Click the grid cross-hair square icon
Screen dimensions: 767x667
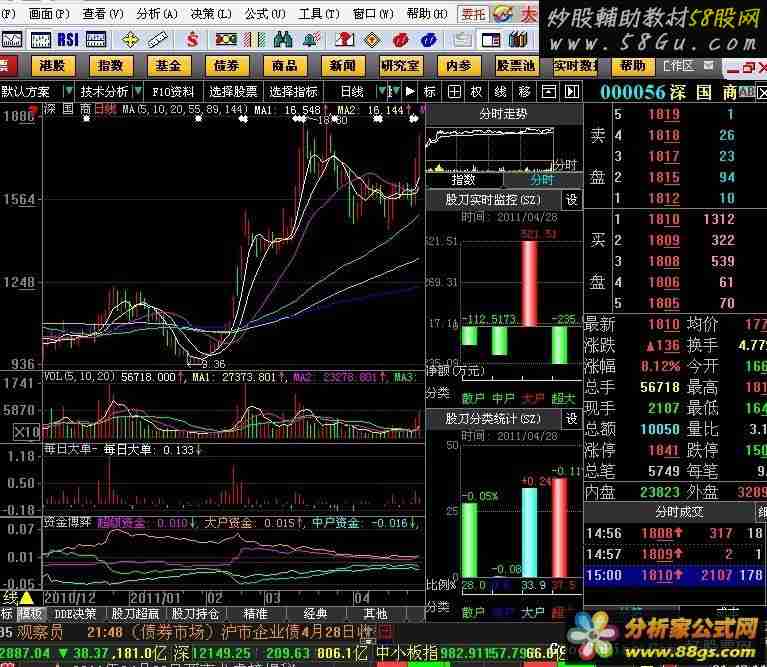pos(454,91)
